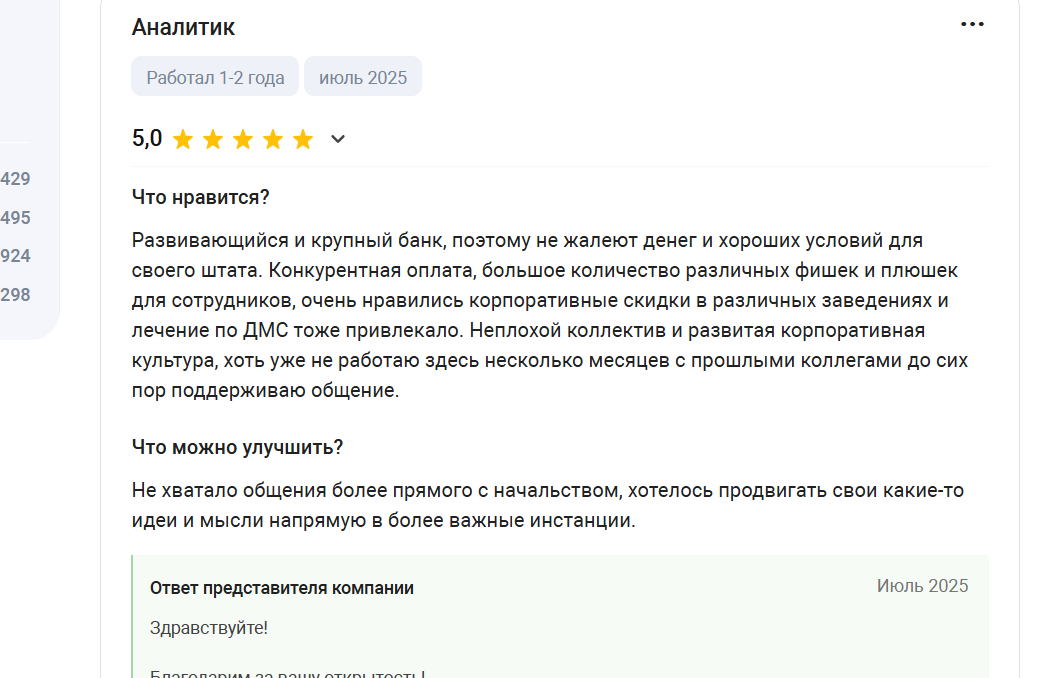The image size is (1057, 678).
Task: Click 'Ответ представителя компании' reply header
Action: pos(282,588)
